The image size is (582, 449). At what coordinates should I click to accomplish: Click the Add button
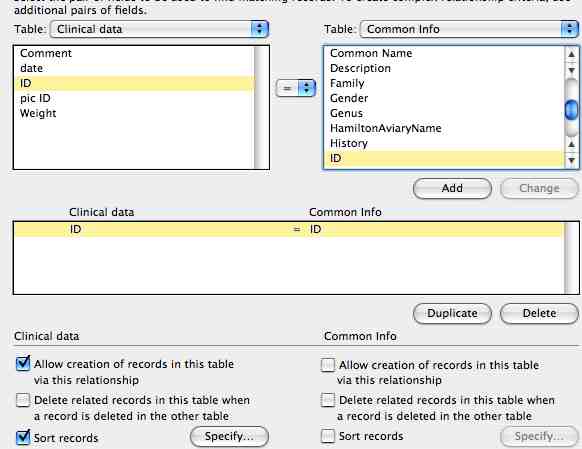(452, 188)
